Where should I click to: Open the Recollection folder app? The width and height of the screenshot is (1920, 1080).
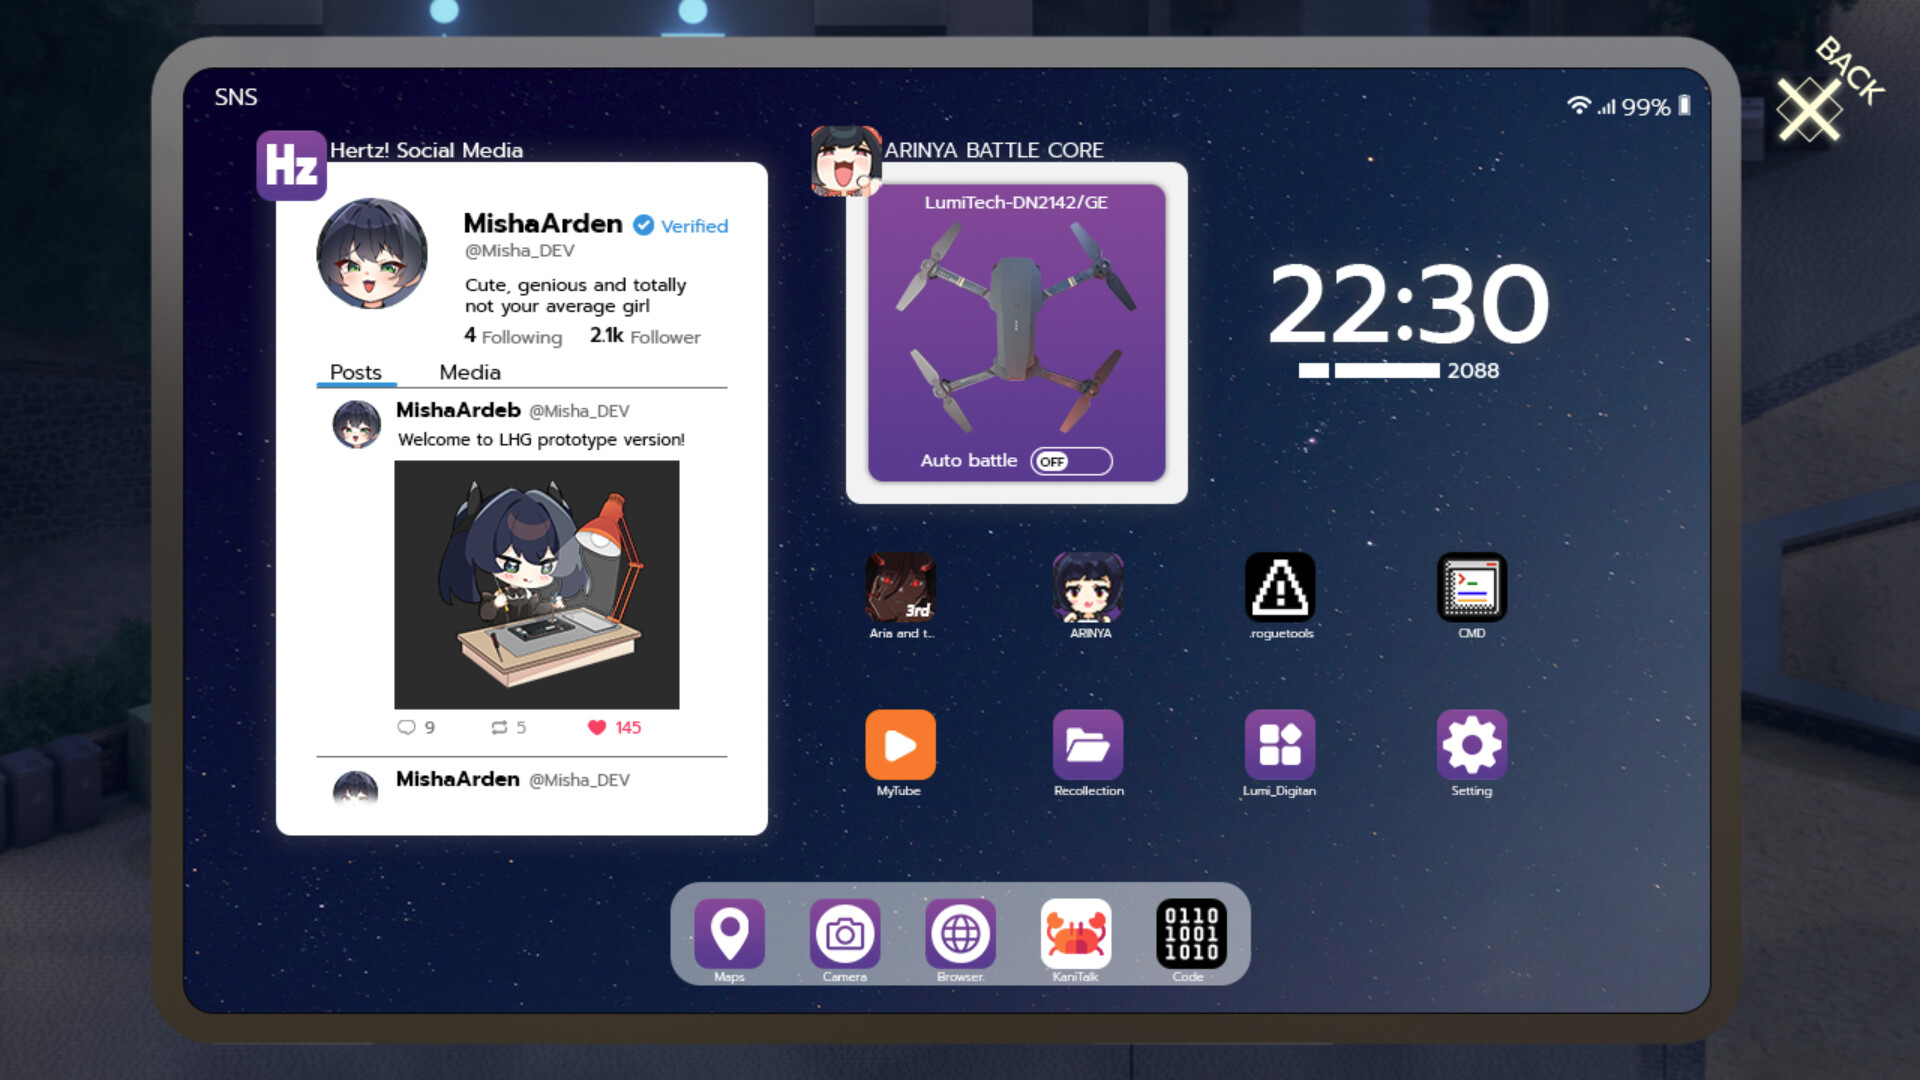[1088, 745]
